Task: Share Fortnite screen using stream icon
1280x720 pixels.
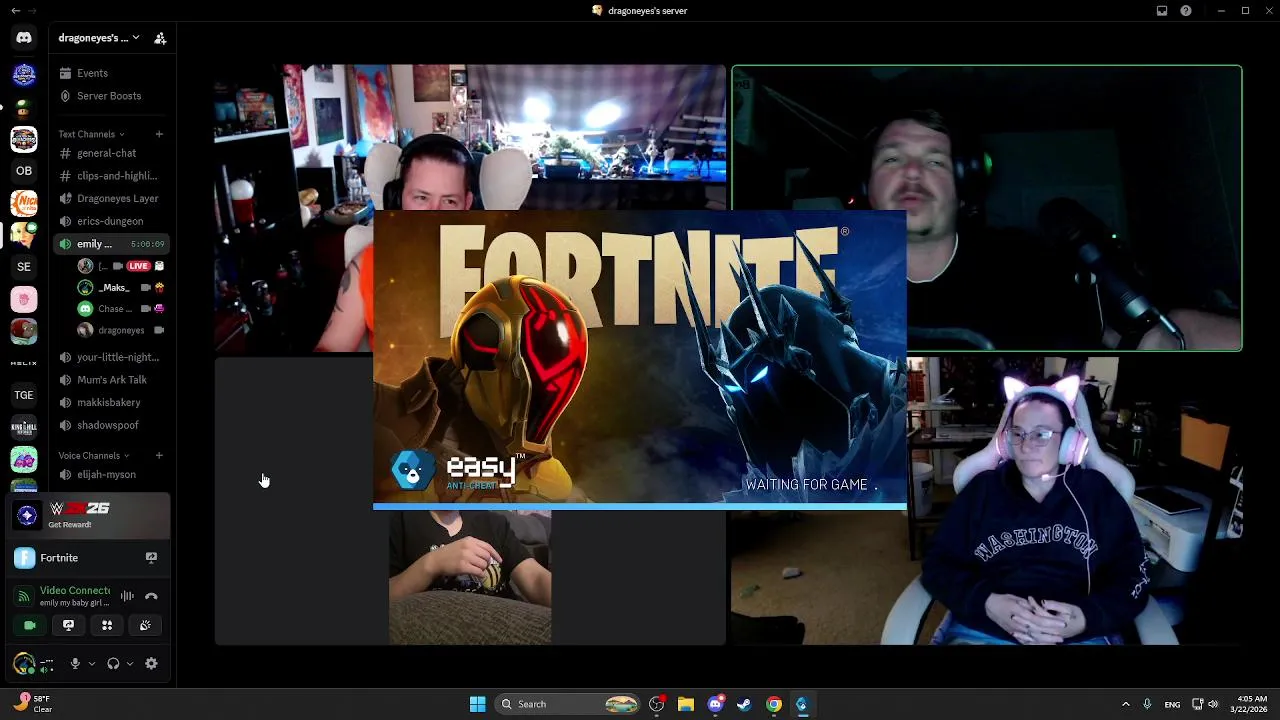Action: click(151, 557)
